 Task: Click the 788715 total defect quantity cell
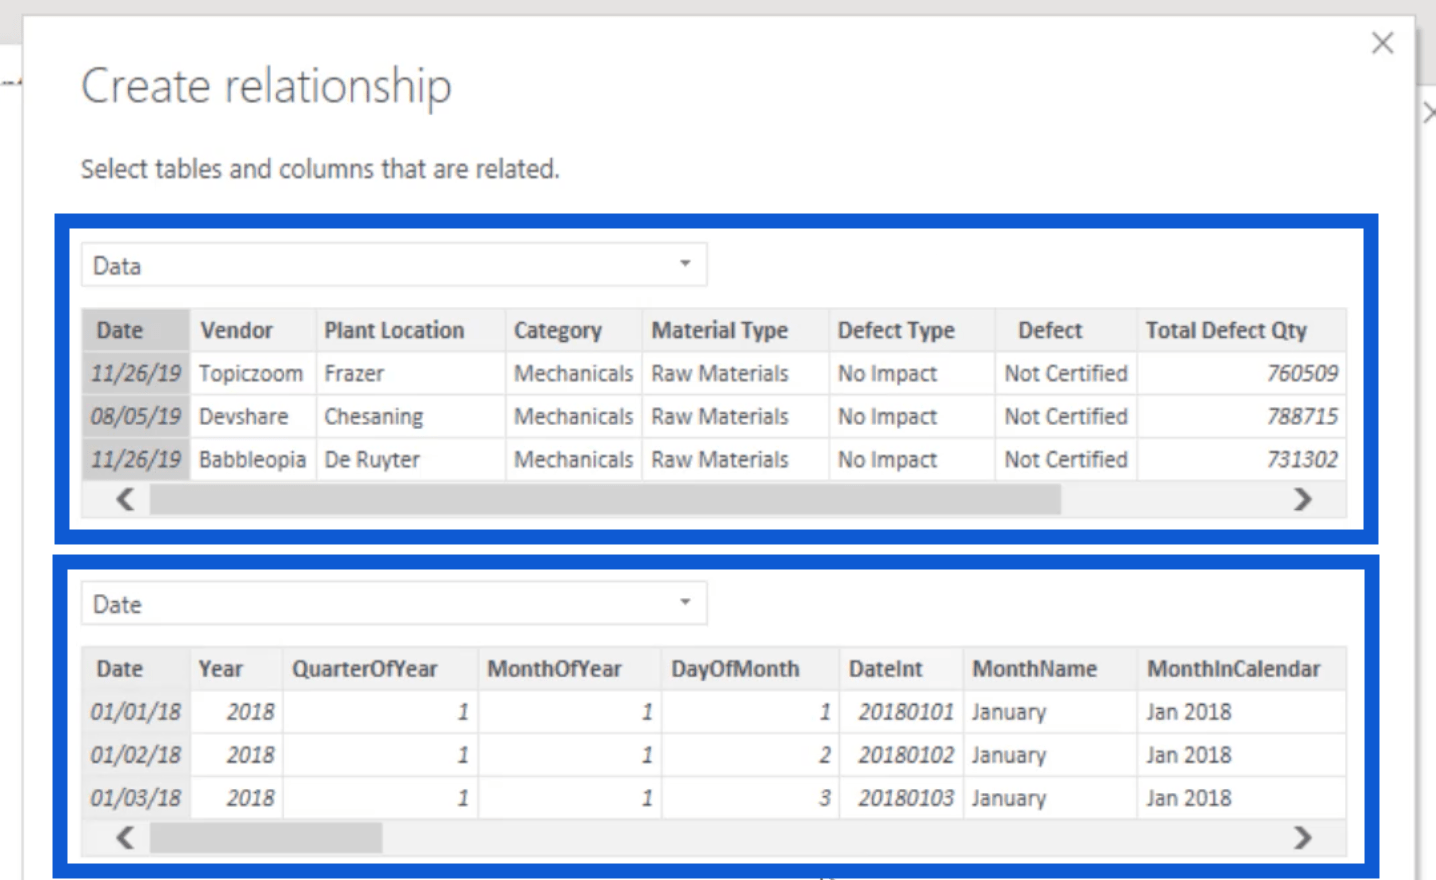coord(1241,417)
